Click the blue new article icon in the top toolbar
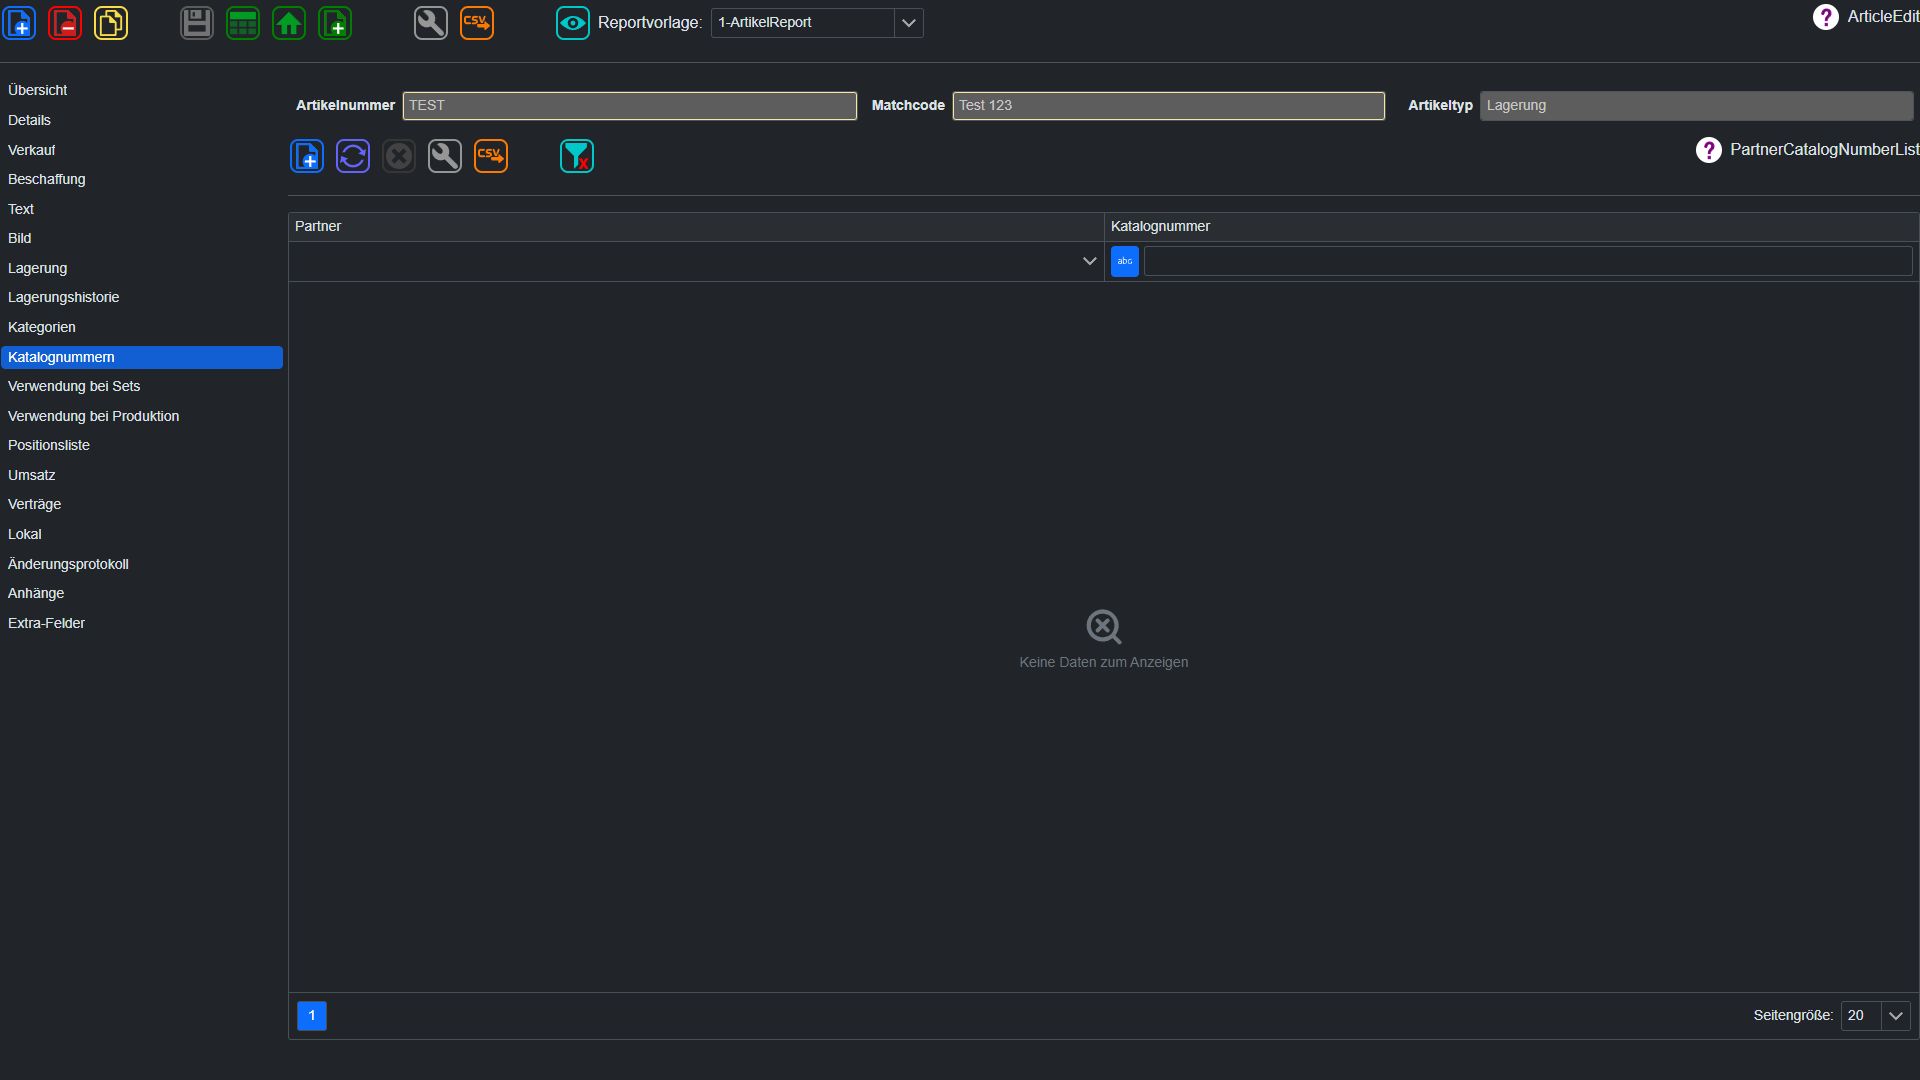 (x=19, y=23)
